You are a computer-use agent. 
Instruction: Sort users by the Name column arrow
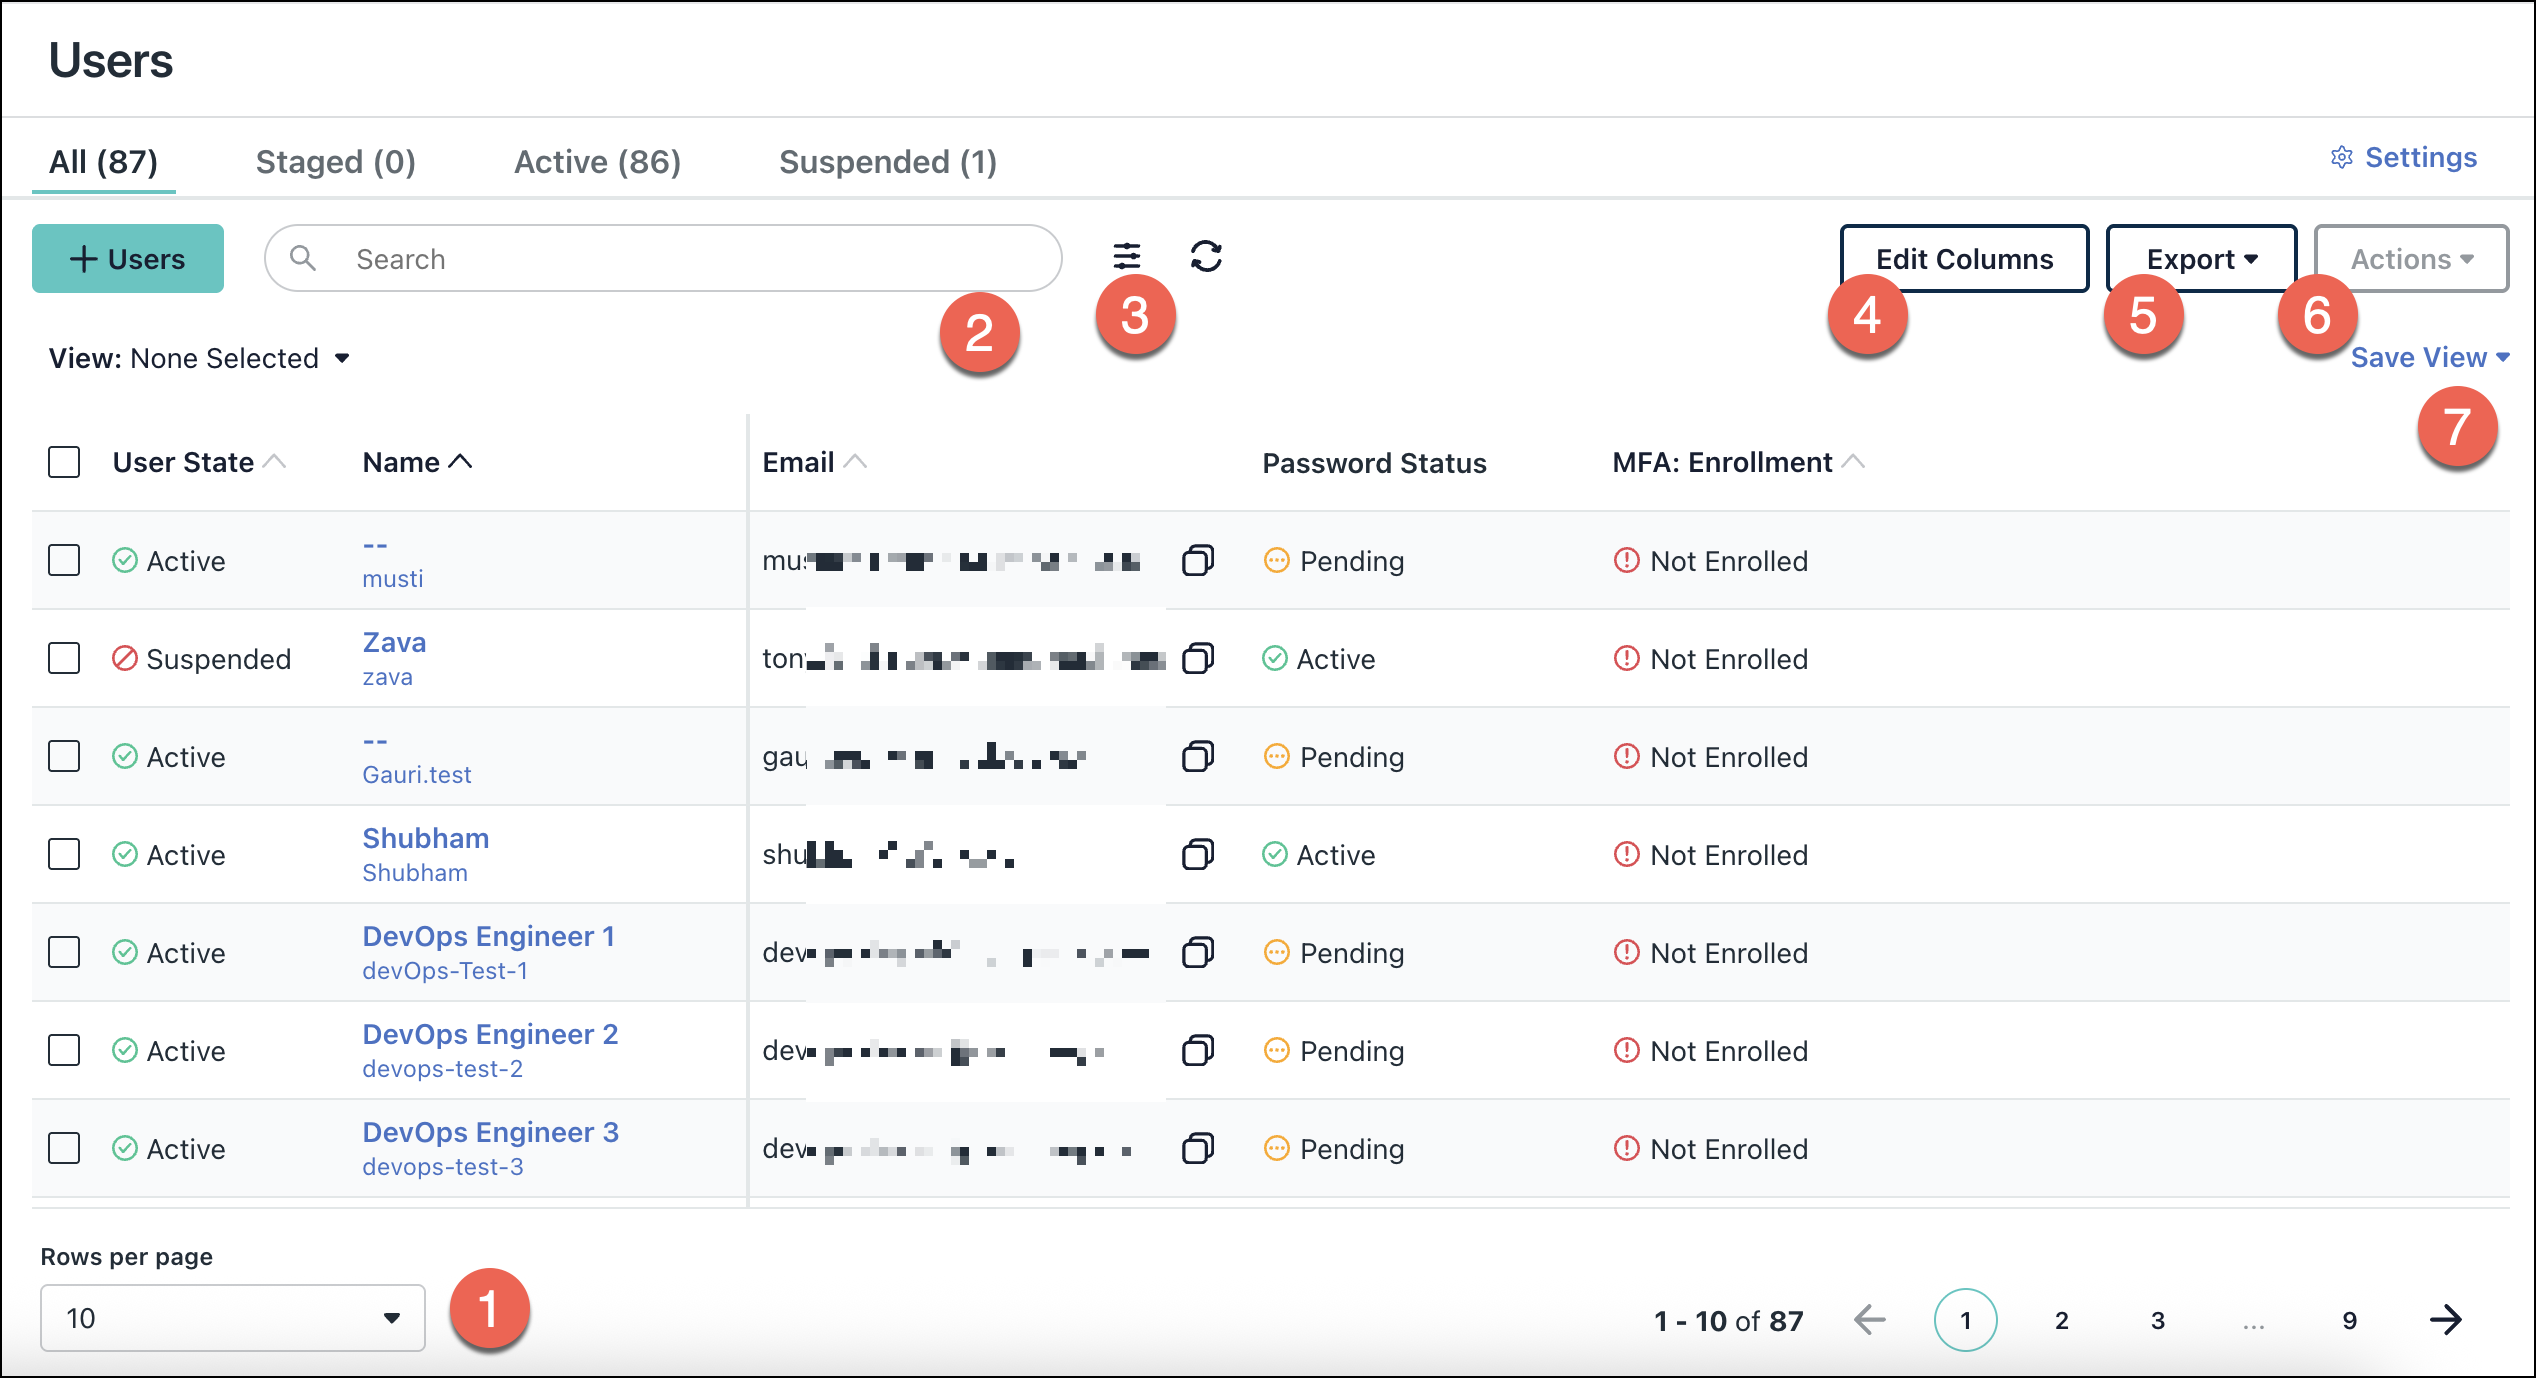click(462, 461)
